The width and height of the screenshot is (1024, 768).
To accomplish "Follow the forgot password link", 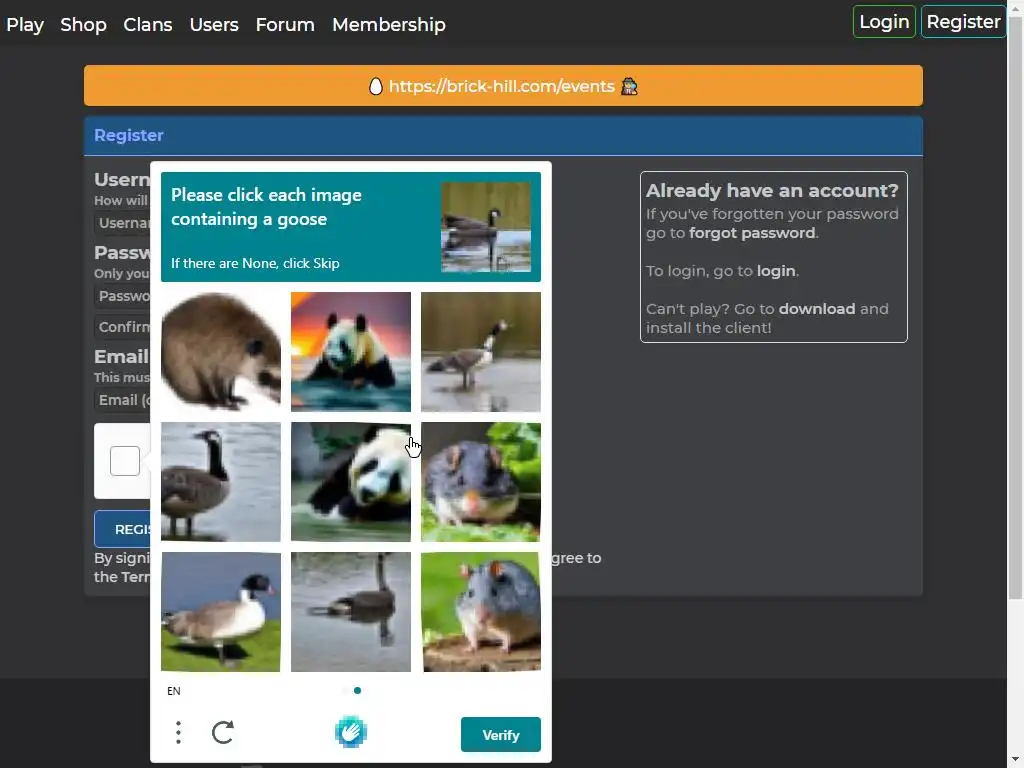I will click(752, 233).
